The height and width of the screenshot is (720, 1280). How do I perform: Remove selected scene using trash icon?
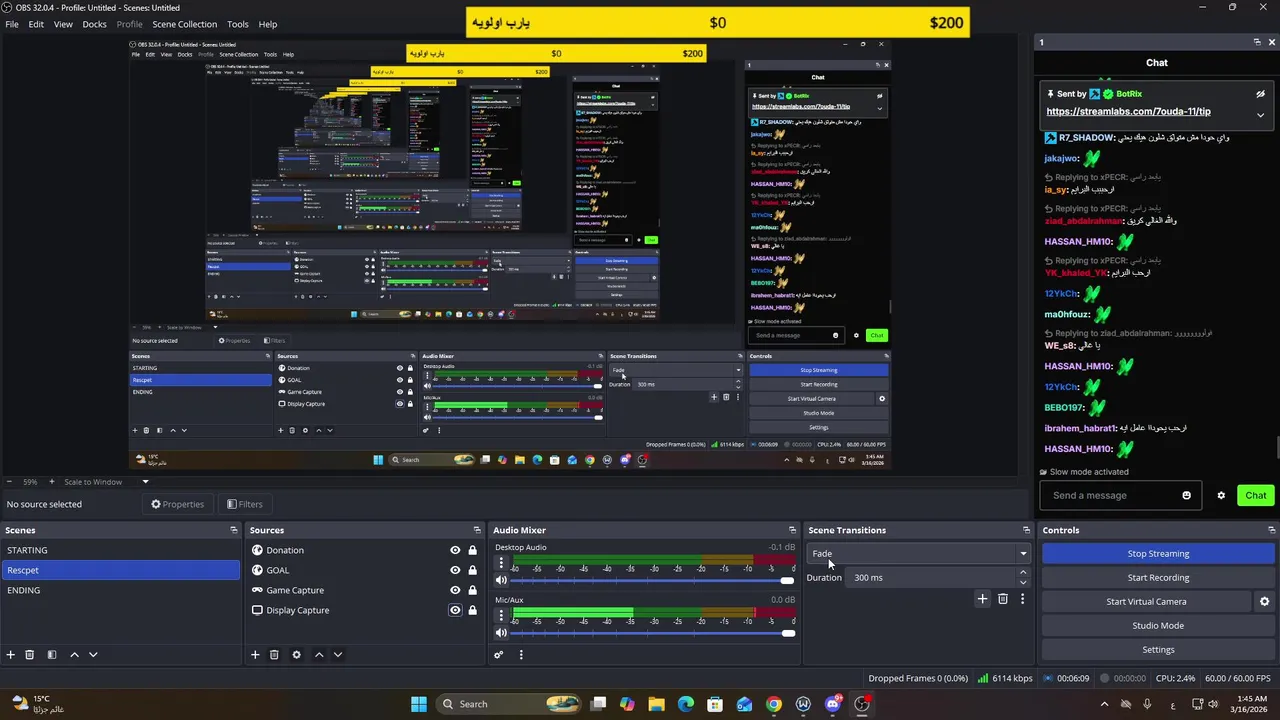[x=30, y=655]
